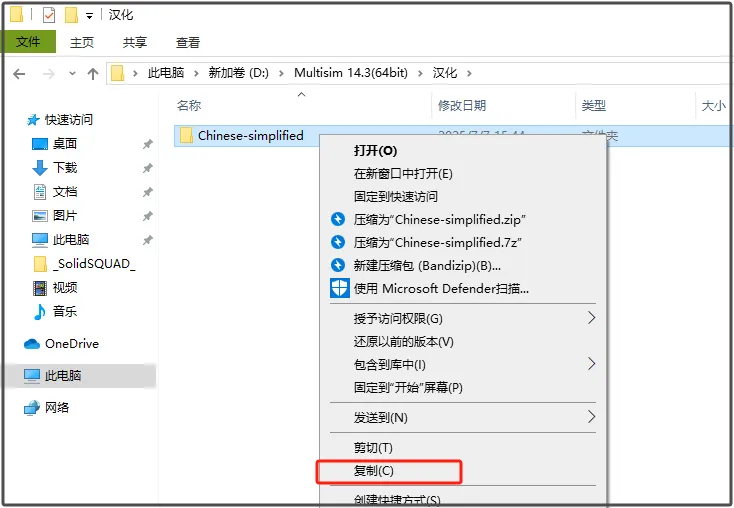The image size is (734, 508).
Task: Choose 新建压缩包 (Bandizip) menu entry
Action: (427, 266)
